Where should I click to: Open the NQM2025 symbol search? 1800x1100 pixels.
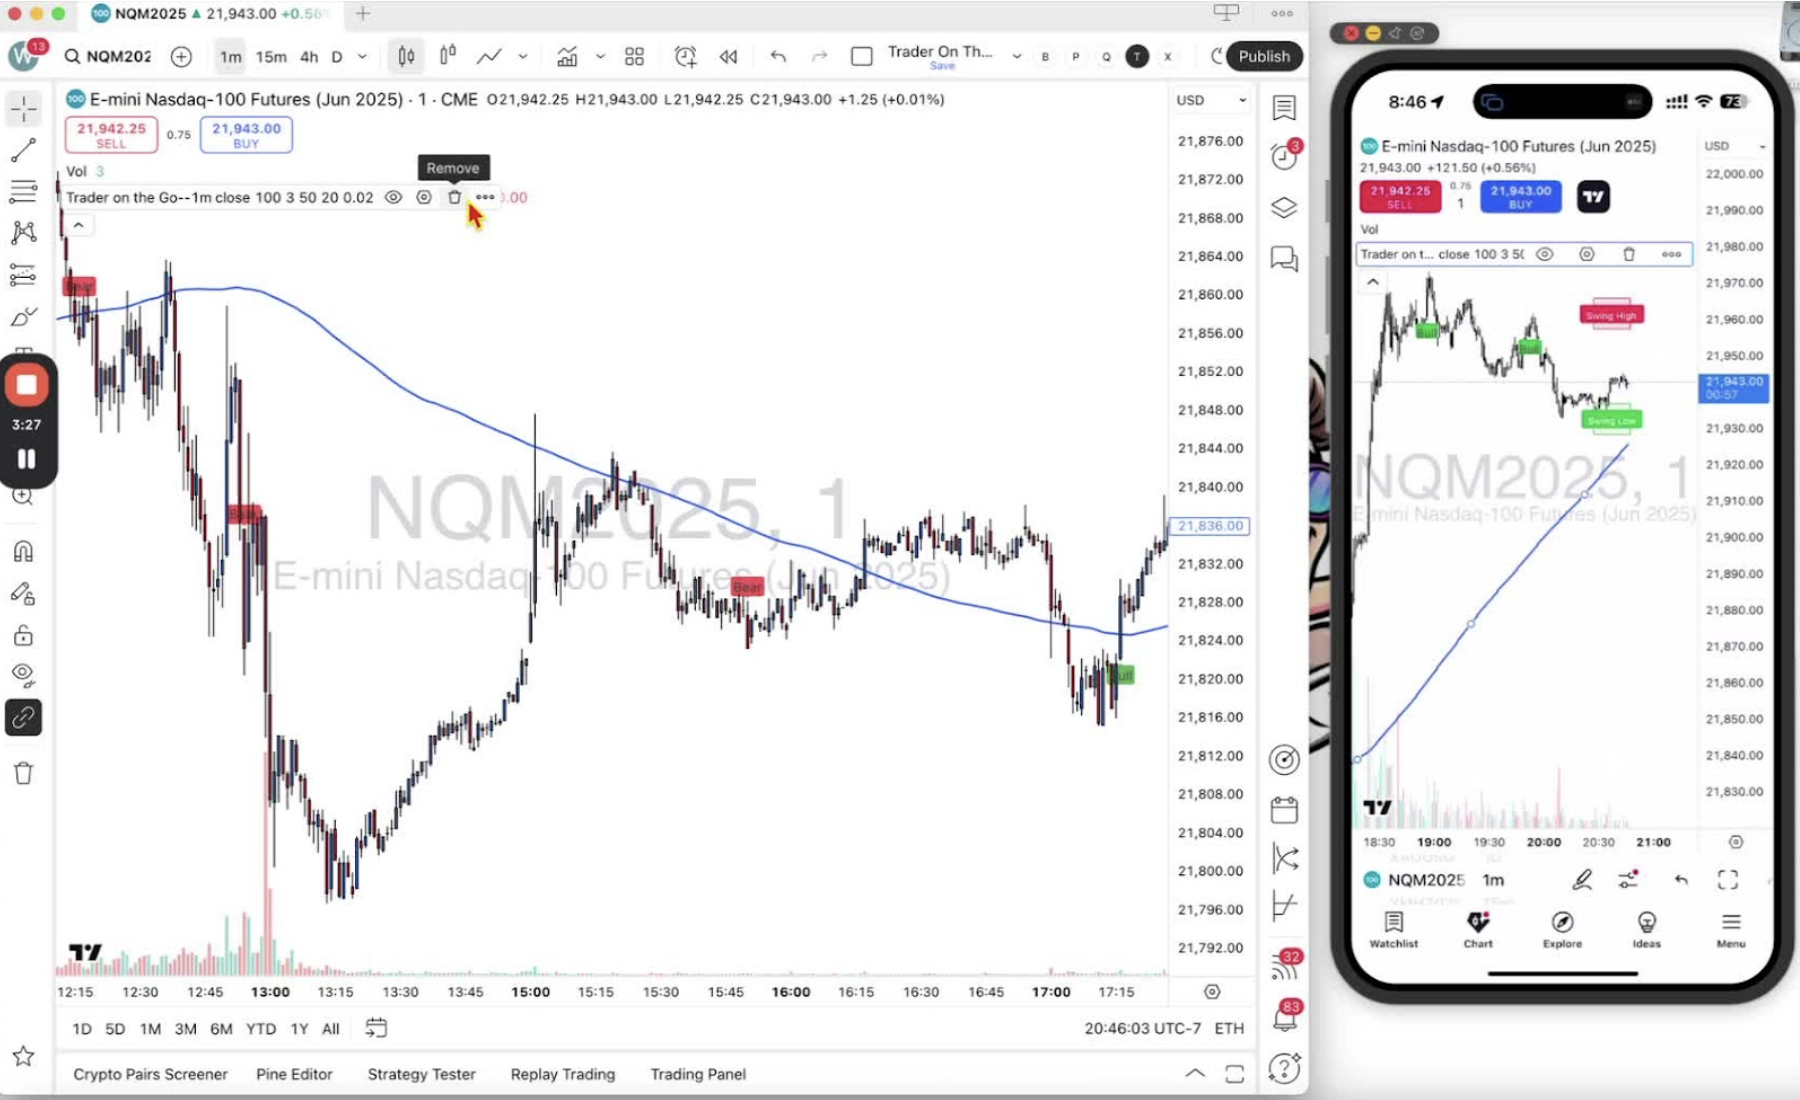coord(108,56)
